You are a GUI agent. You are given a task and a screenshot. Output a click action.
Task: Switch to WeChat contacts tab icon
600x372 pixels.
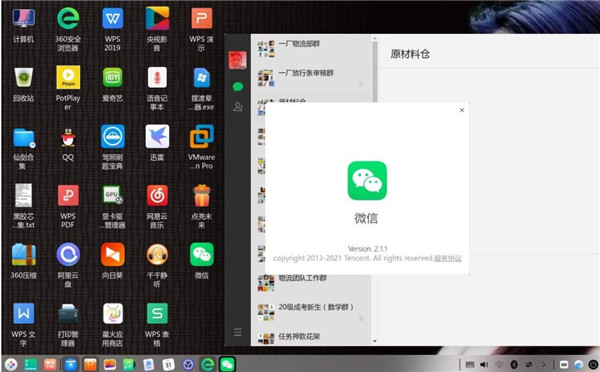pos(238,107)
